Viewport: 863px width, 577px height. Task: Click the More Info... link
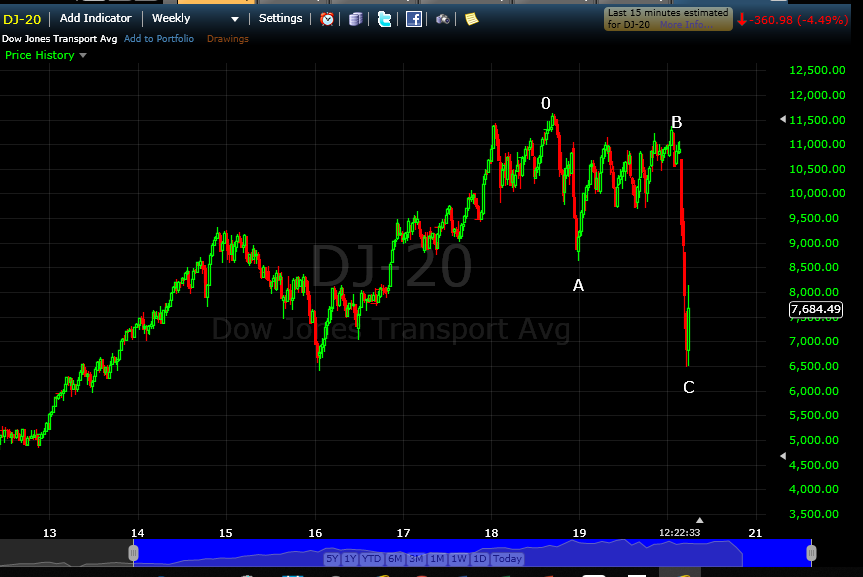coord(686,25)
